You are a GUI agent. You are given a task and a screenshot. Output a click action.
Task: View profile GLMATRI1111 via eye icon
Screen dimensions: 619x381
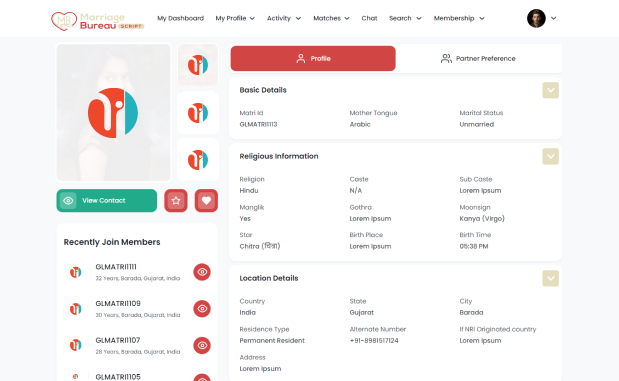click(202, 272)
